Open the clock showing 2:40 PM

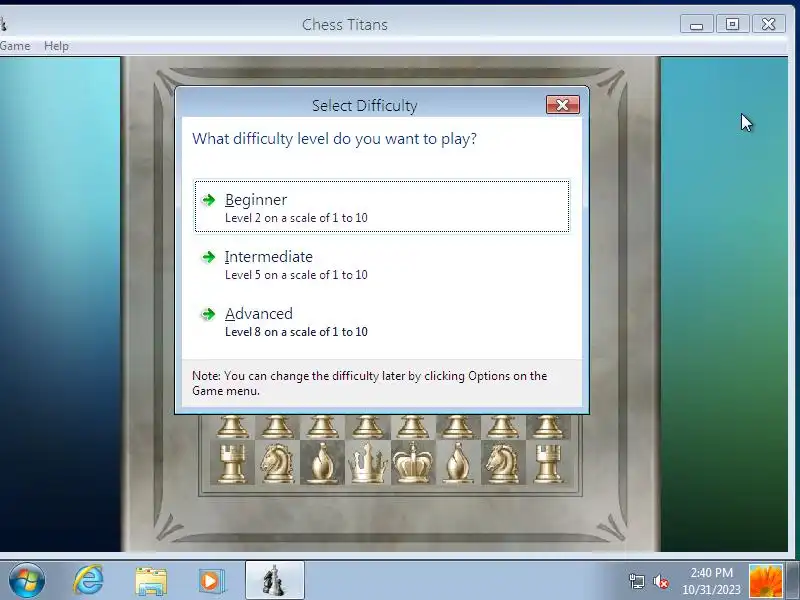pyautogui.click(x=711, y=581)
